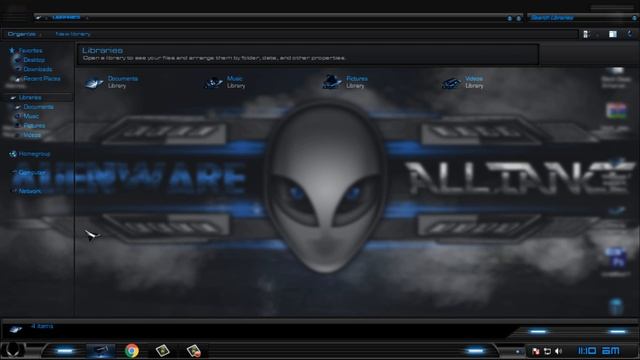This screenshot has width=640, height=360.
Task: Click the Documents library name text
Action: (x=123, y=78)
